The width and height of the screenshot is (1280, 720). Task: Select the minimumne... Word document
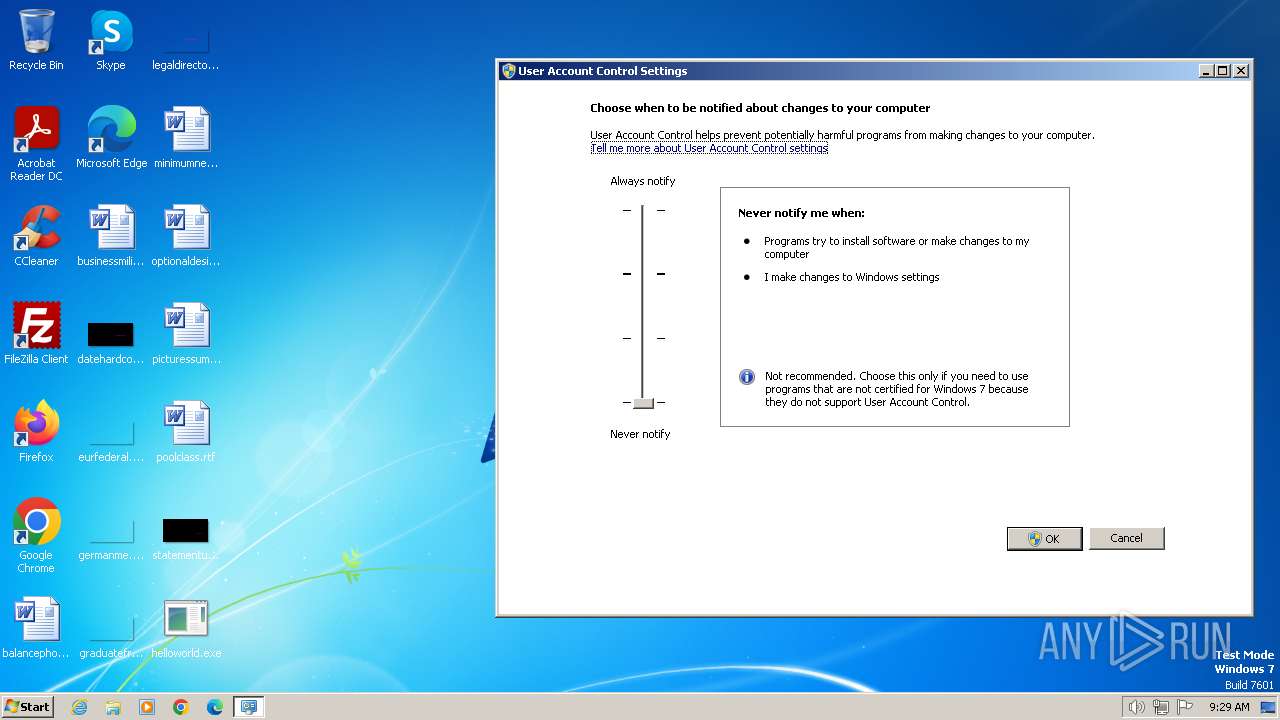point(185,138)
